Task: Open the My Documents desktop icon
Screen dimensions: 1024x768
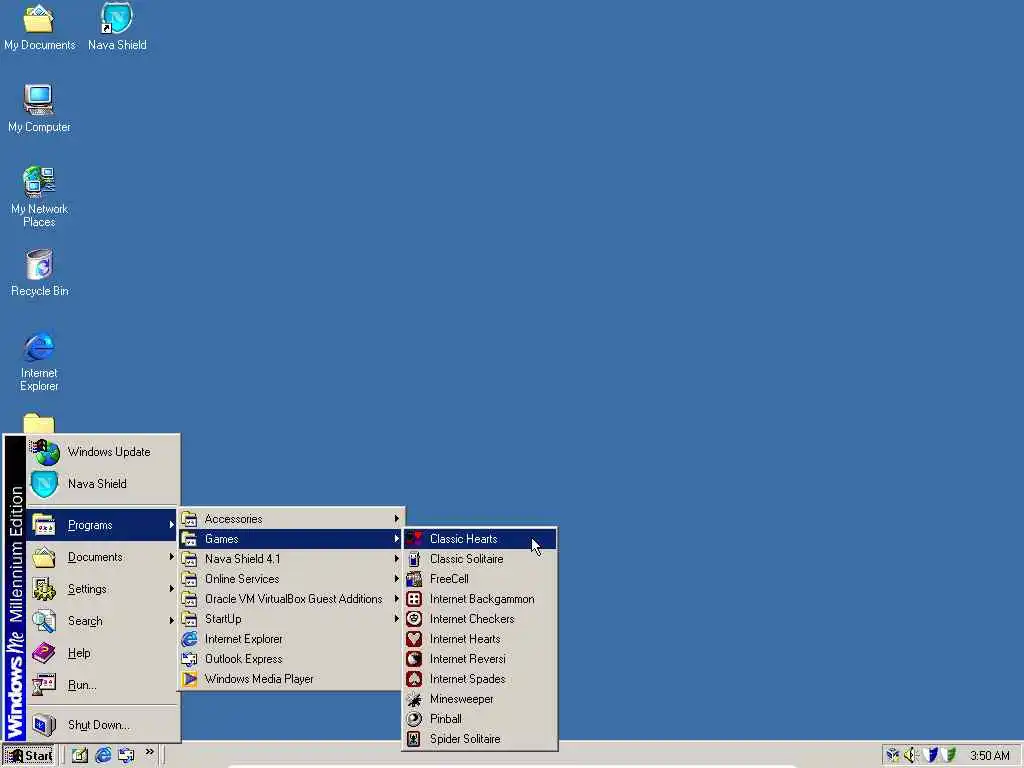Action: (39, 27)
